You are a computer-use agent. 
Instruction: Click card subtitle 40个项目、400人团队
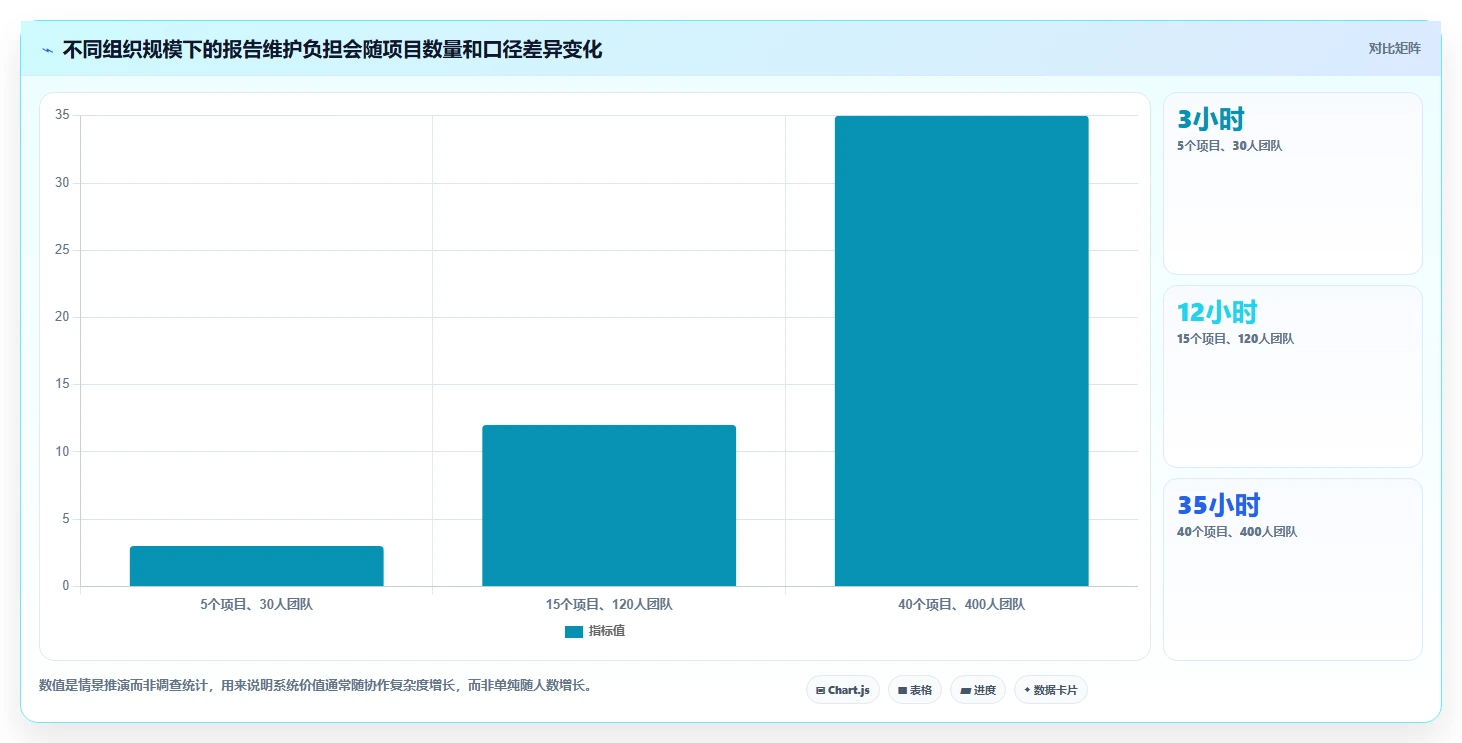(x=1237, y=532)
